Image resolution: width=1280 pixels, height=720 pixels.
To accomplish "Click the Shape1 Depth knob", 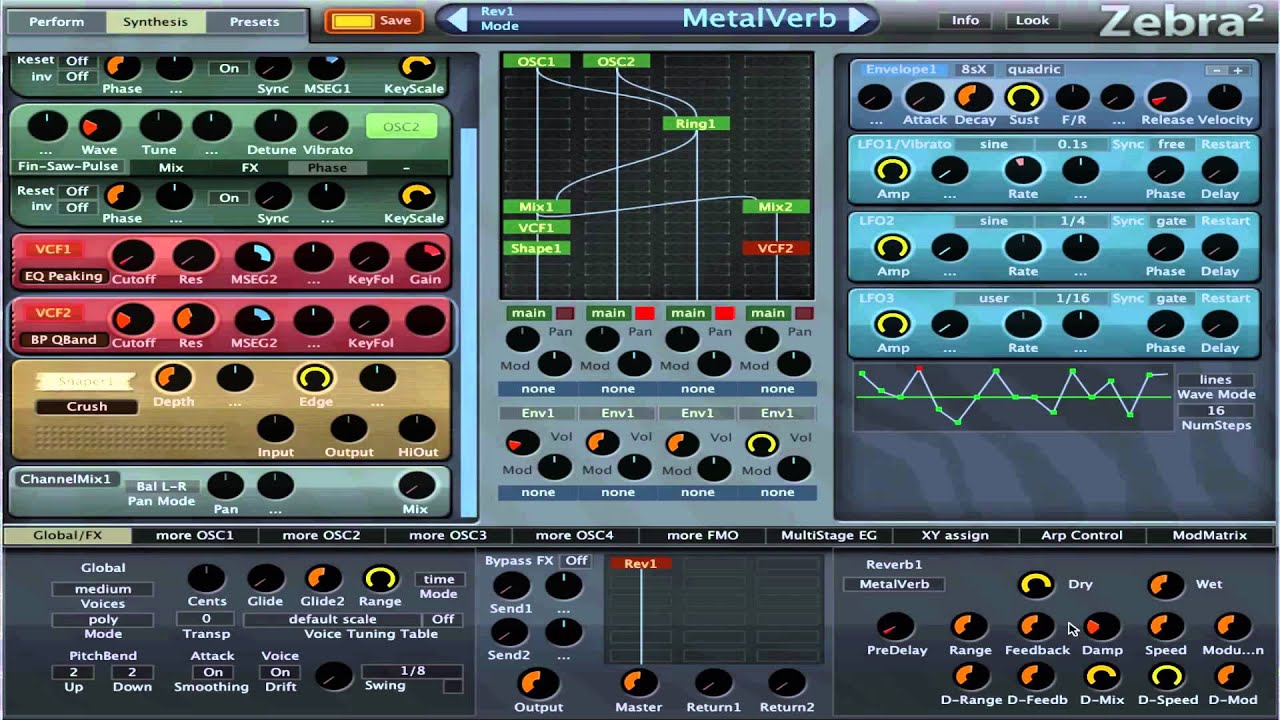I will (x=173, y=378).
